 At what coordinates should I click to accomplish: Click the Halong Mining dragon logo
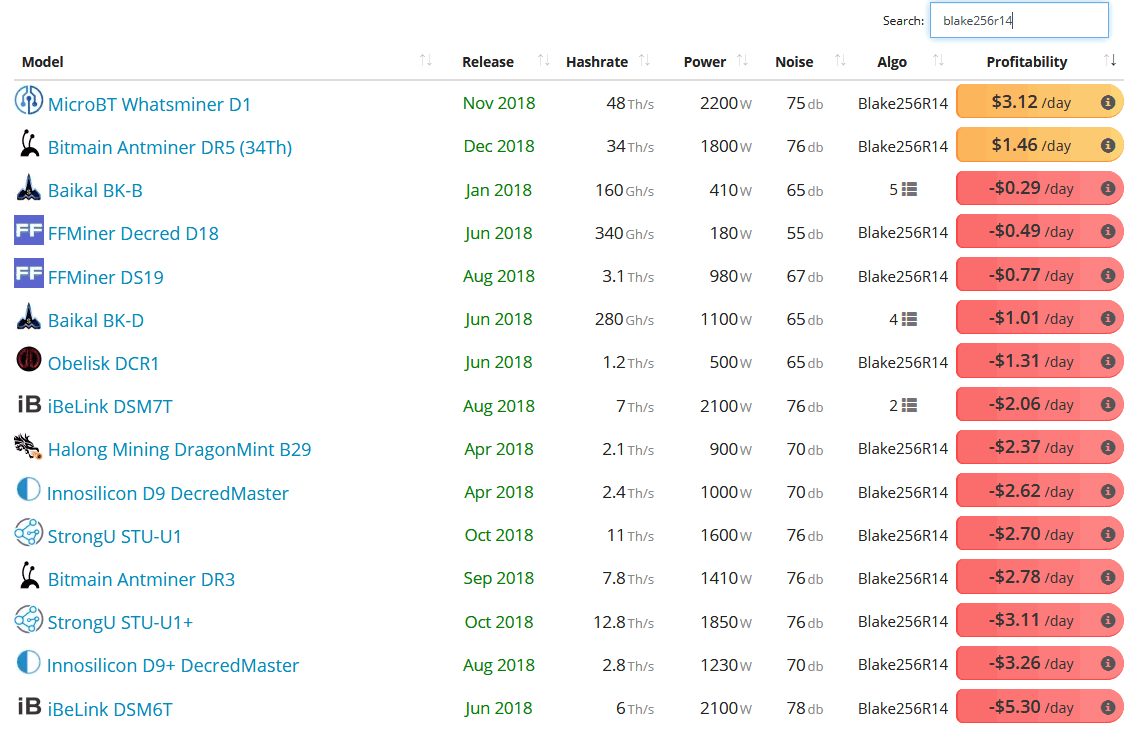pyautogui.click(x=28, y=448)
